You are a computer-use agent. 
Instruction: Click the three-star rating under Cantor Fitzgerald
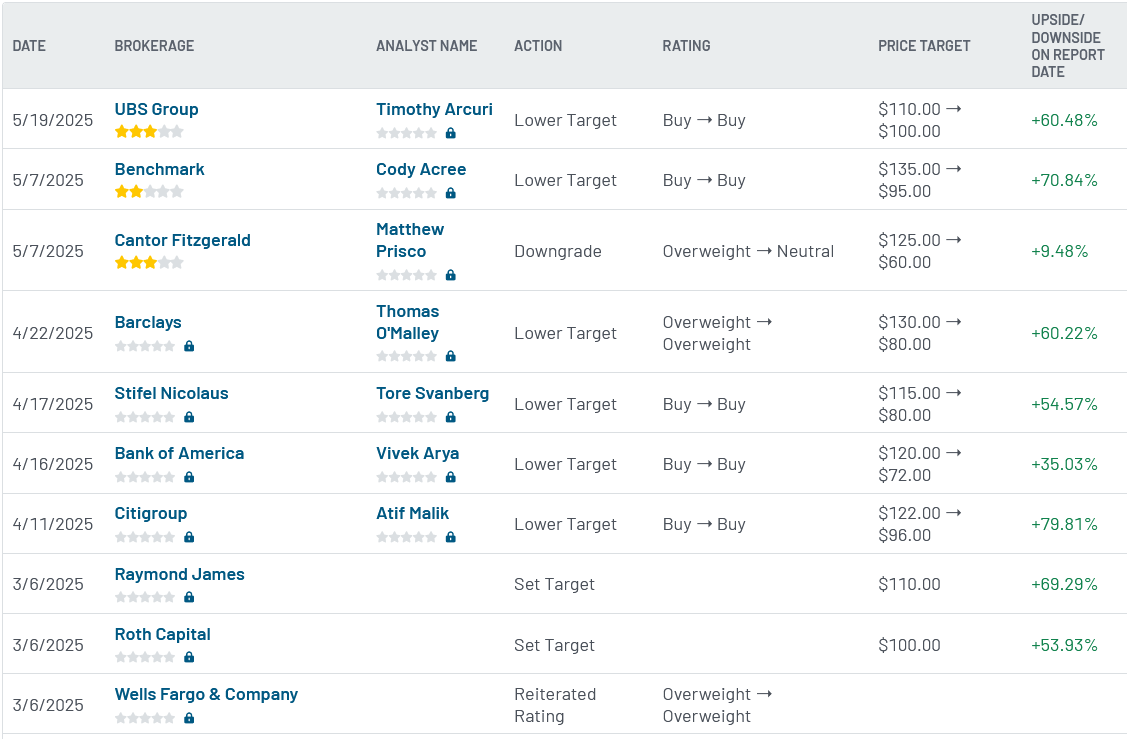click(x=149, y=262)
